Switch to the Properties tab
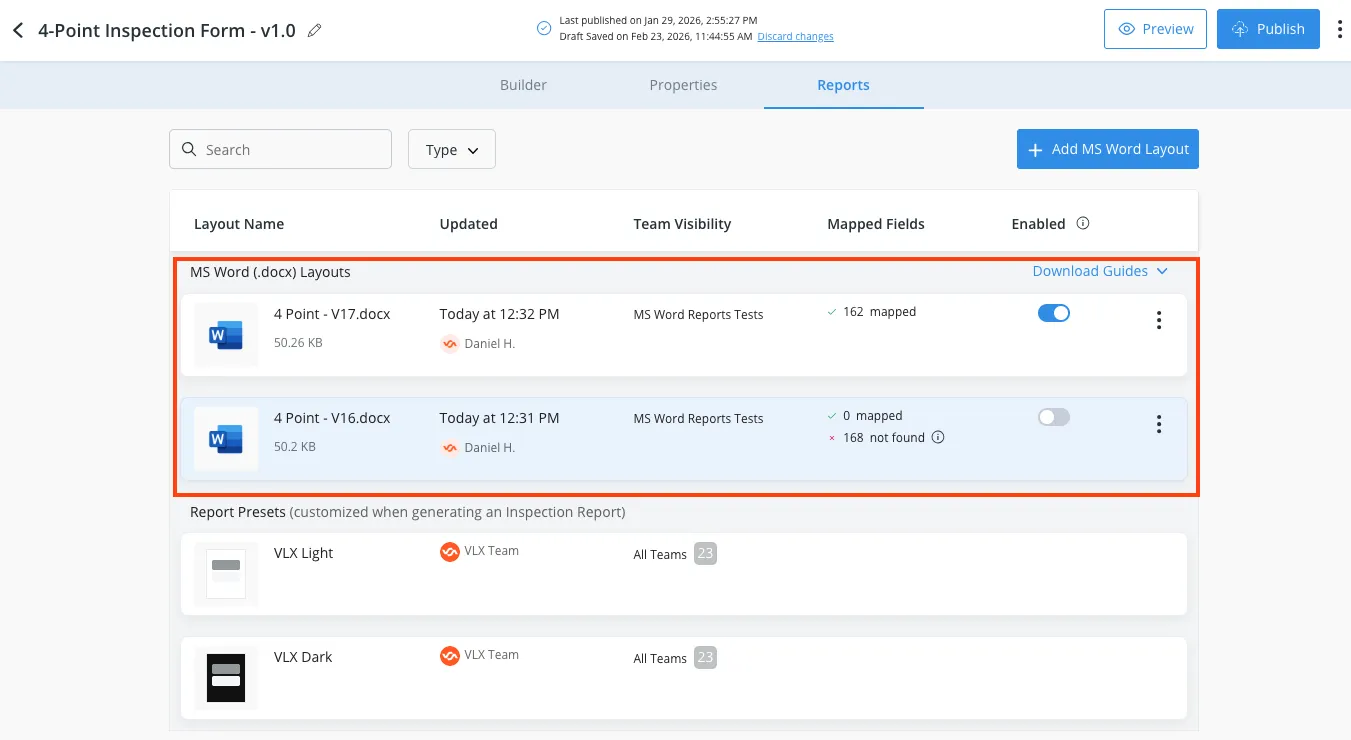This screenshot has height=740, width=1351. click(x=683, y=85)
